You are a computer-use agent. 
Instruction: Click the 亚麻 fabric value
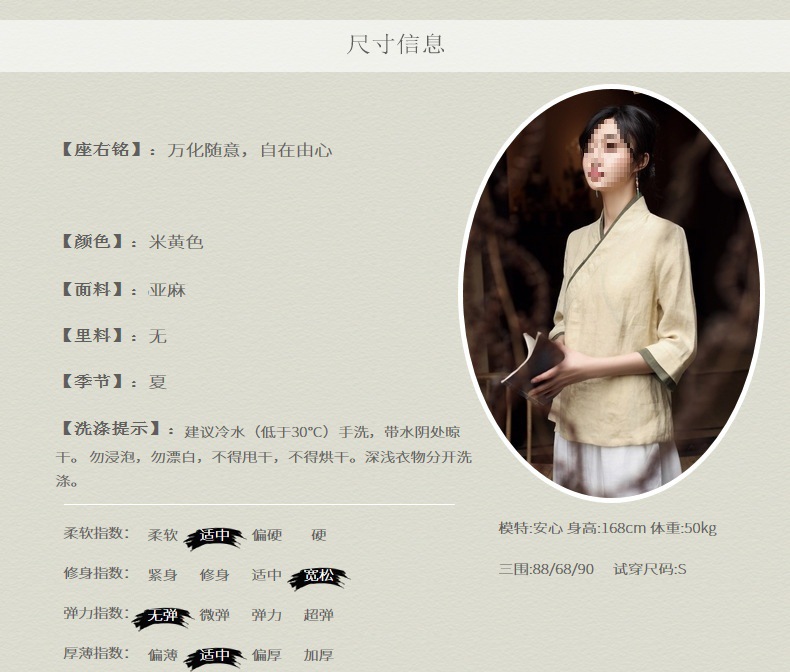[x=167, y=290]
